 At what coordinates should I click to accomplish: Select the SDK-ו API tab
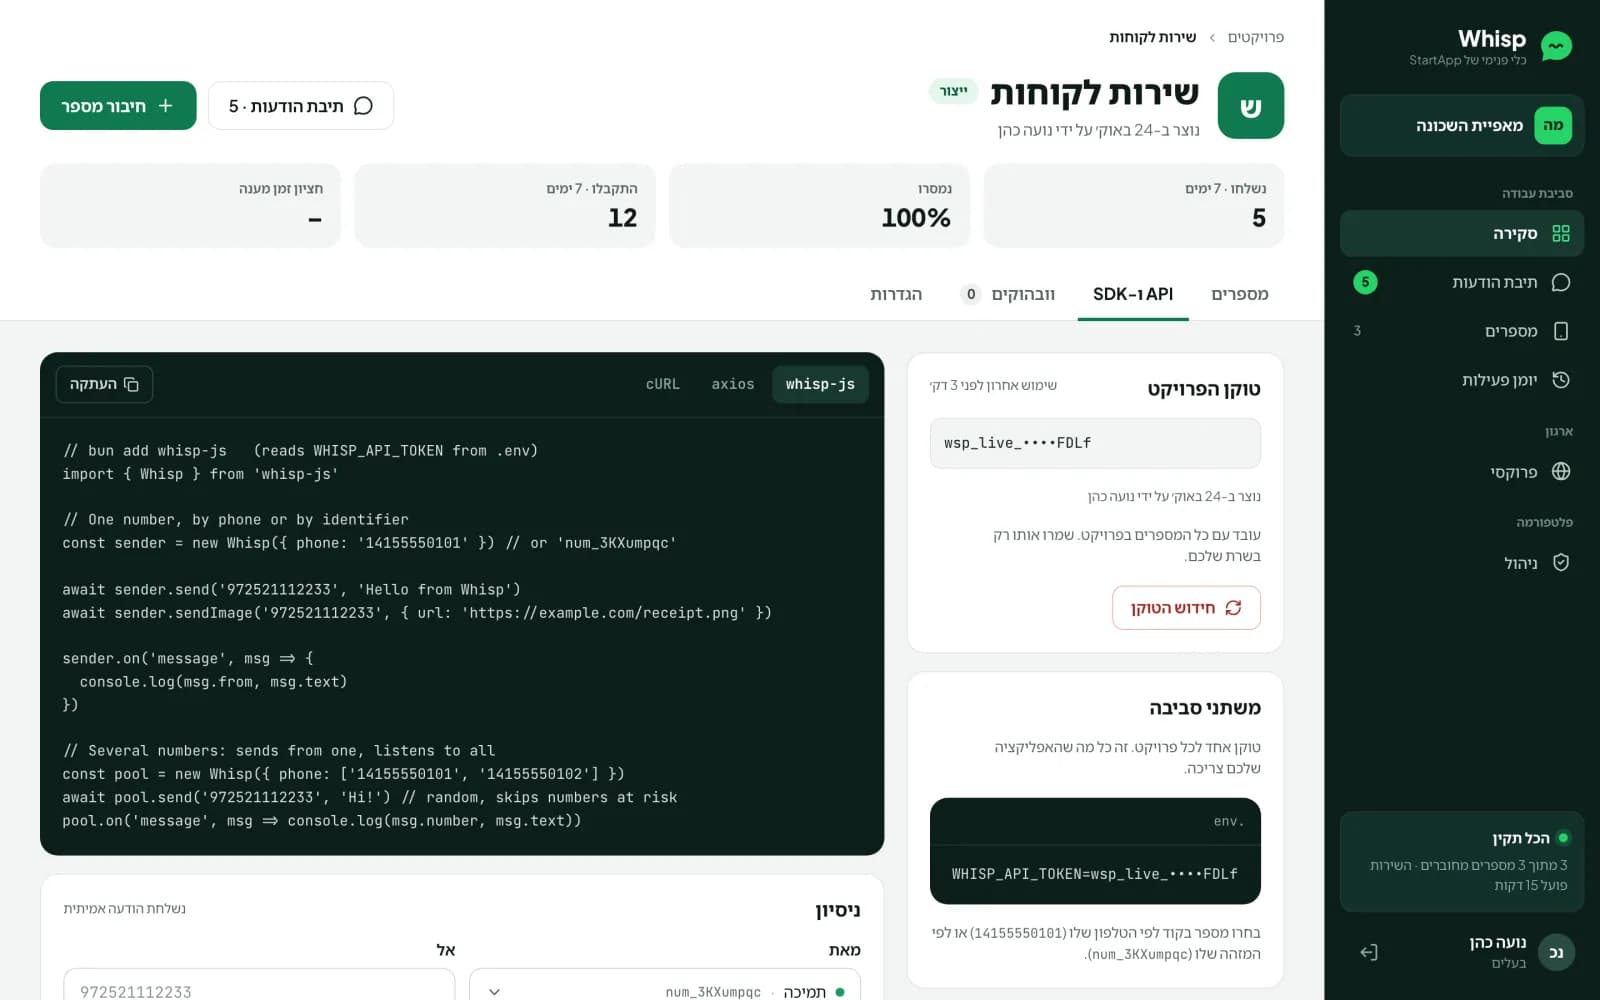(x=1133, y=294)
